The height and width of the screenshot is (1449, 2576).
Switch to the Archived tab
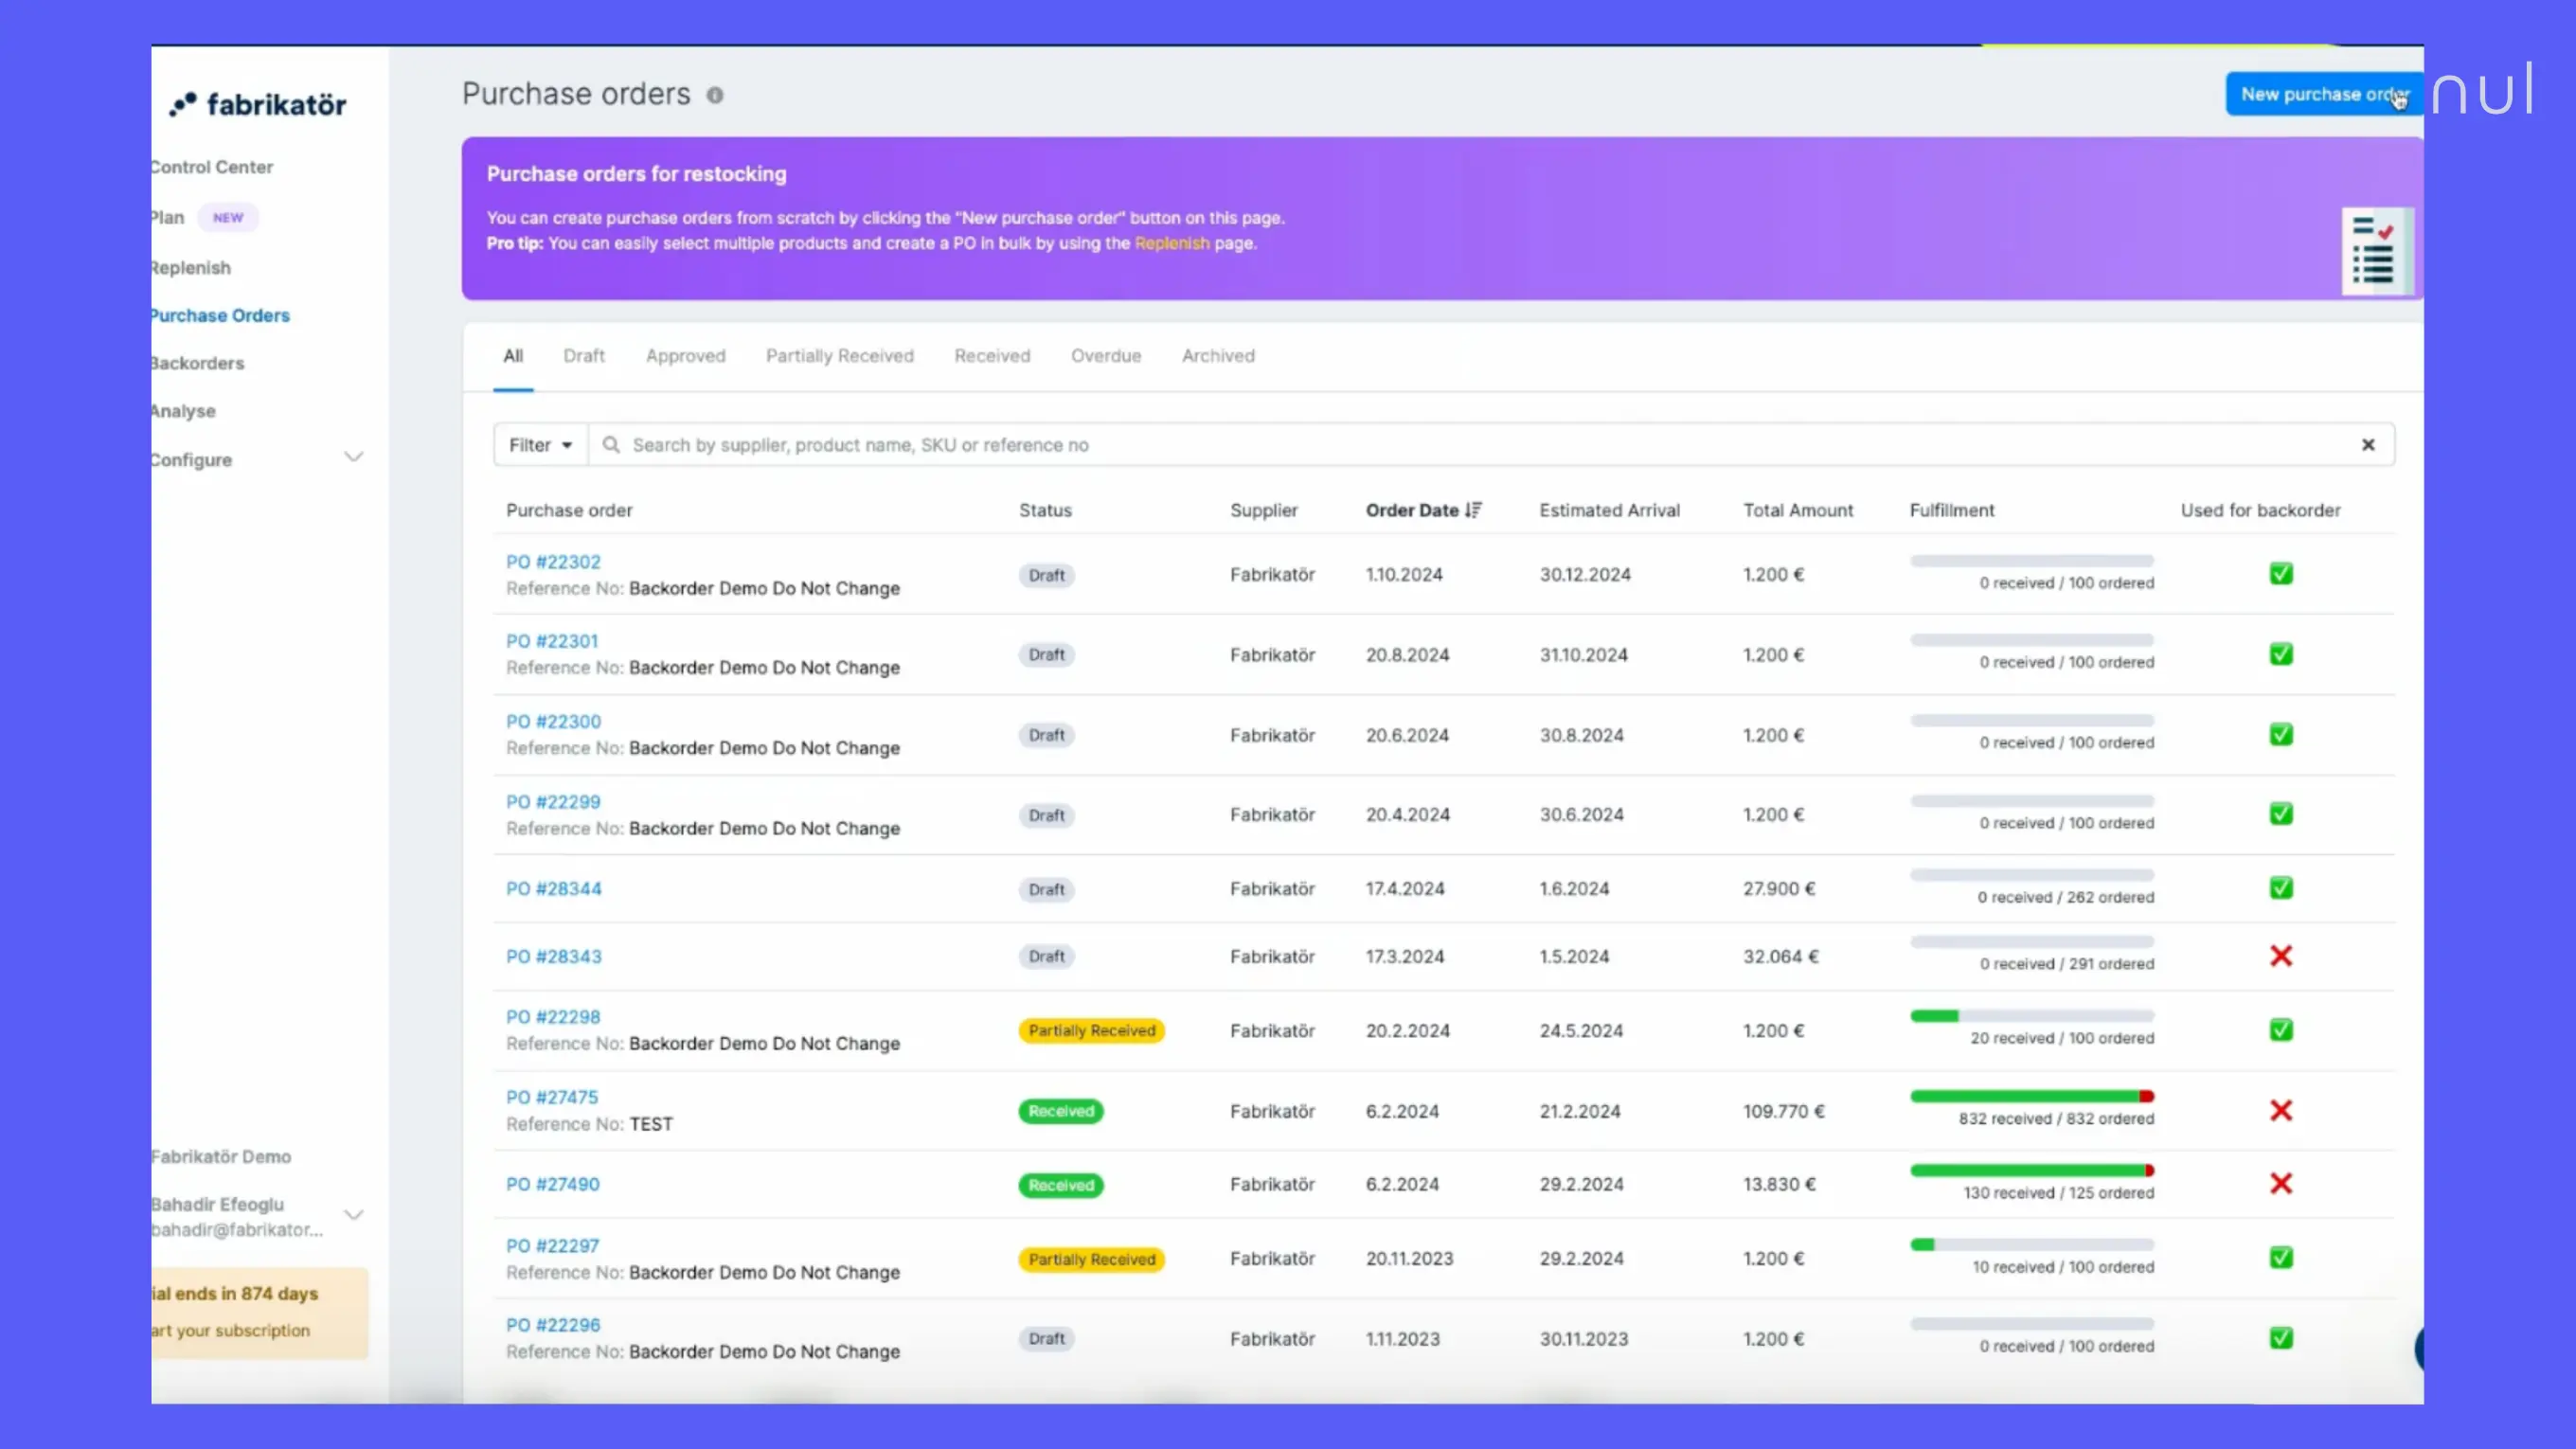[x=1218, y=356]
